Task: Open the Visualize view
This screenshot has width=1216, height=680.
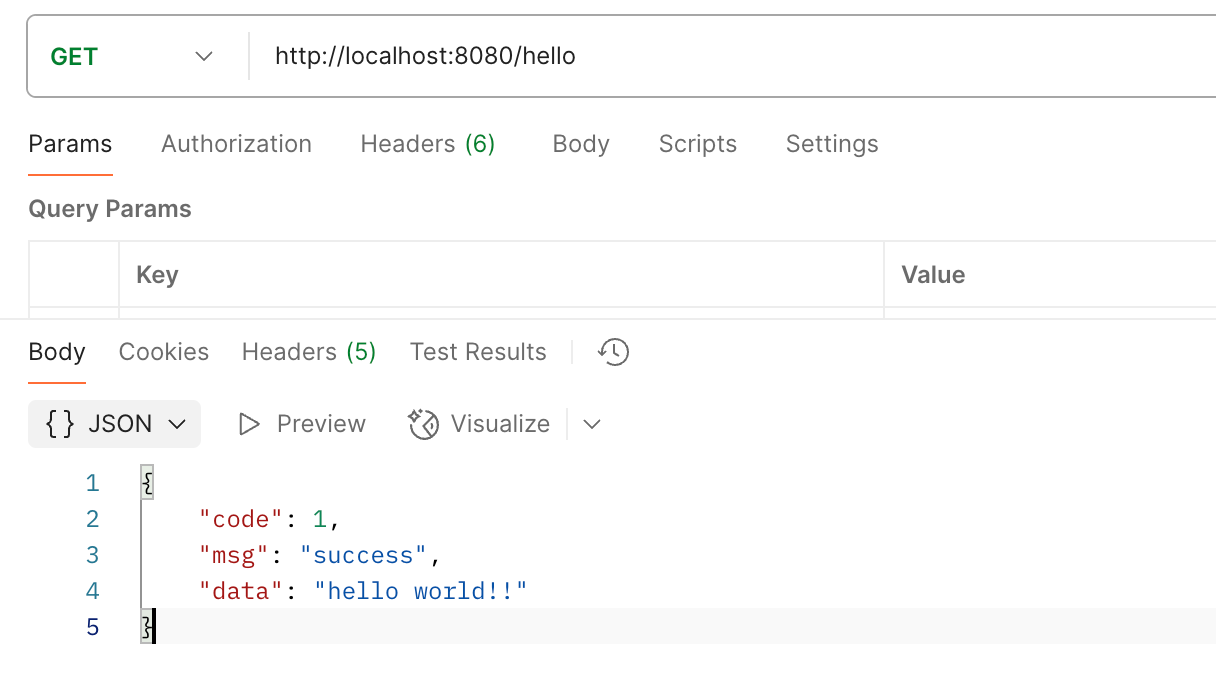Action: (x=500, y=423)
